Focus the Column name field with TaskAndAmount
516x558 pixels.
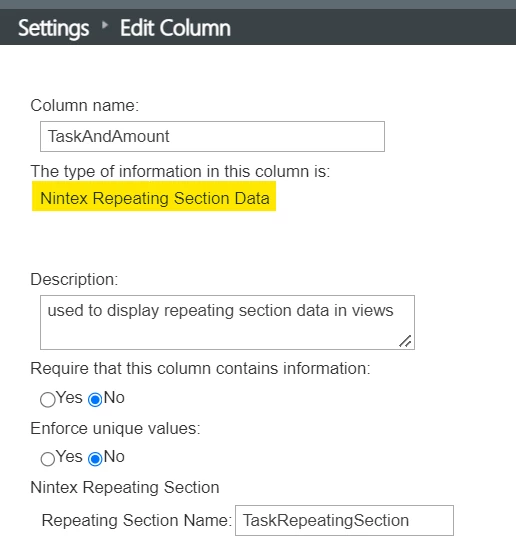click(212, 136)
